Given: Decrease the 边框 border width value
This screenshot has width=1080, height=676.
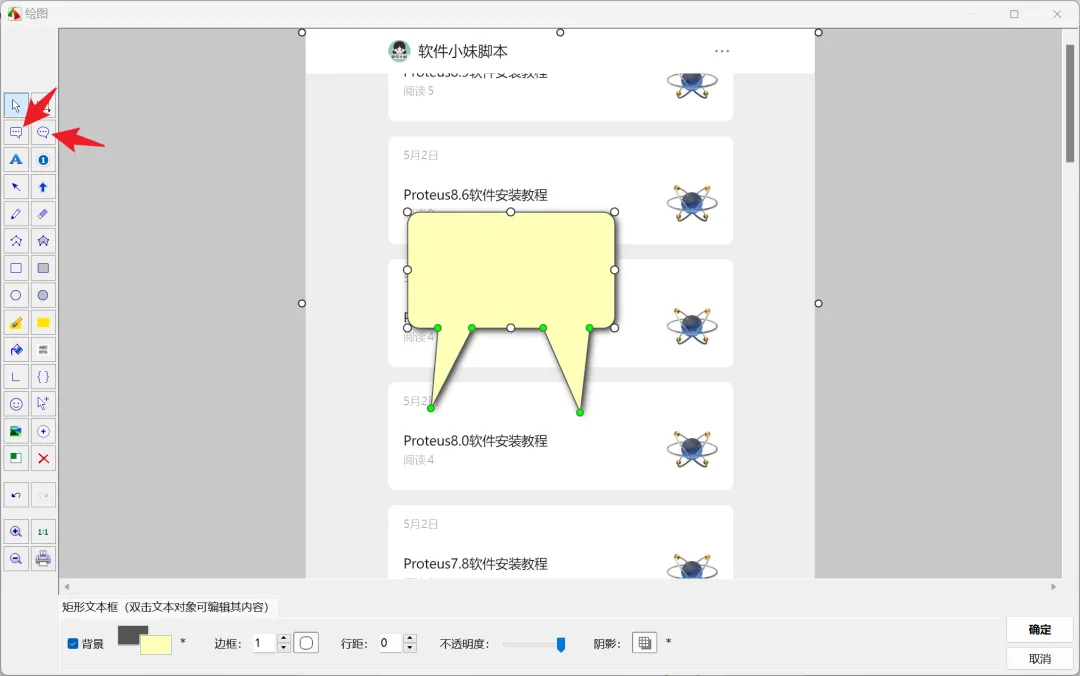Looking at the screenshot, I should tap(284, 648).
